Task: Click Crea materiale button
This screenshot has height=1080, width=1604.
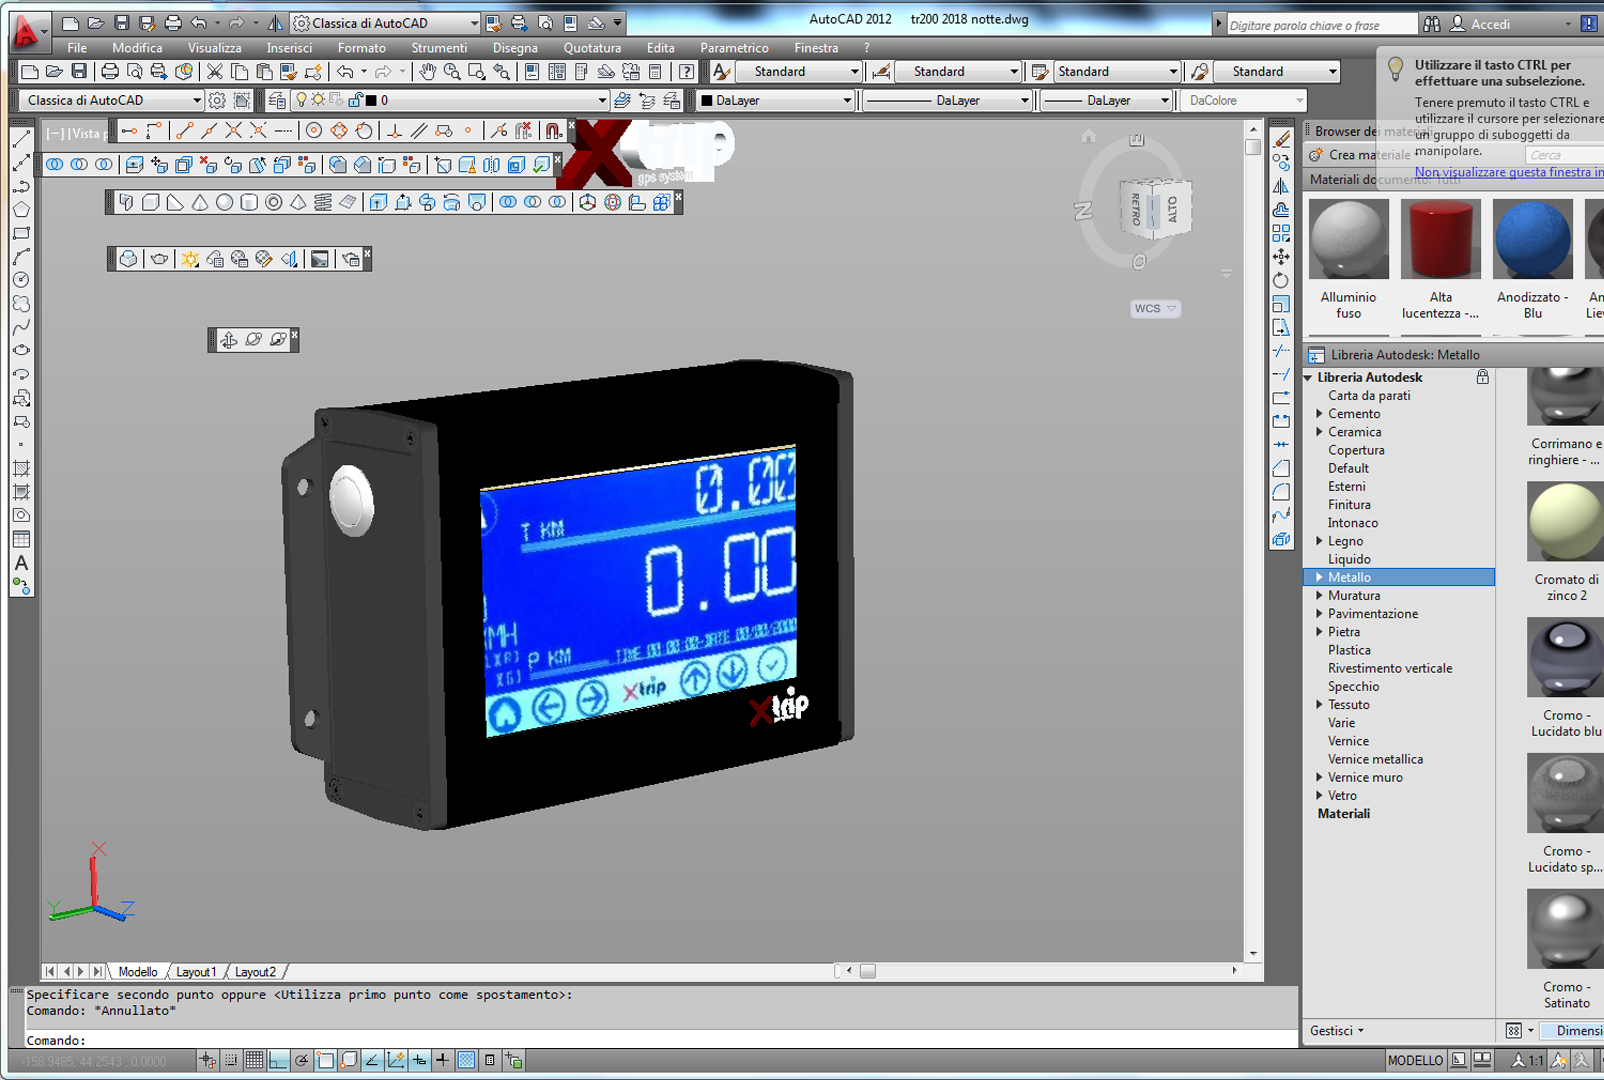Action: tap(1360, 155)
